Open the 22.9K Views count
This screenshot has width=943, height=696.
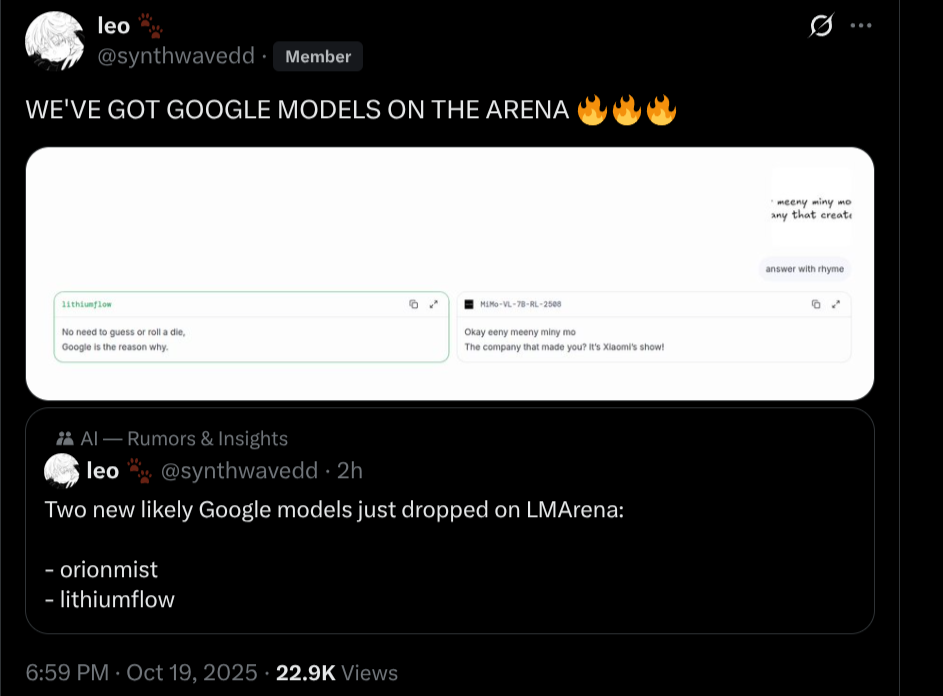tap(337, 673)
